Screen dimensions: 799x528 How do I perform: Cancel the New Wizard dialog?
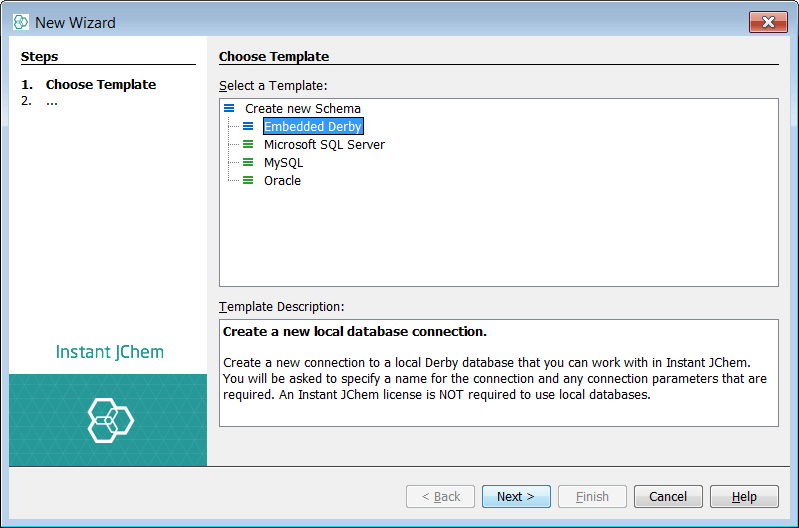(667, 497)
